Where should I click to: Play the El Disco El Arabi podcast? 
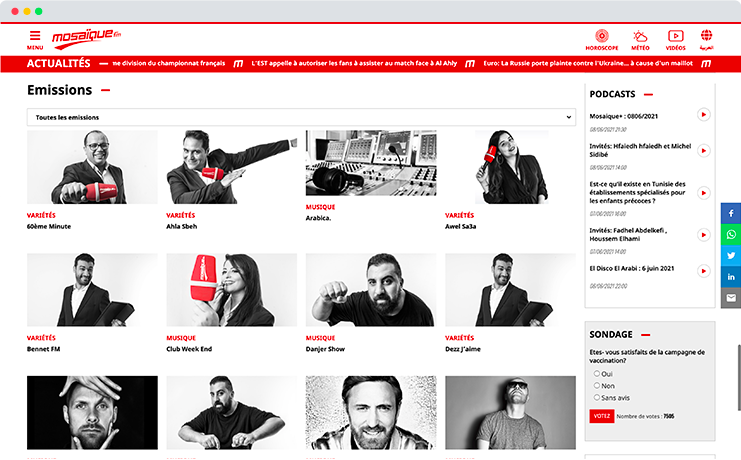(x=704, y=271)
